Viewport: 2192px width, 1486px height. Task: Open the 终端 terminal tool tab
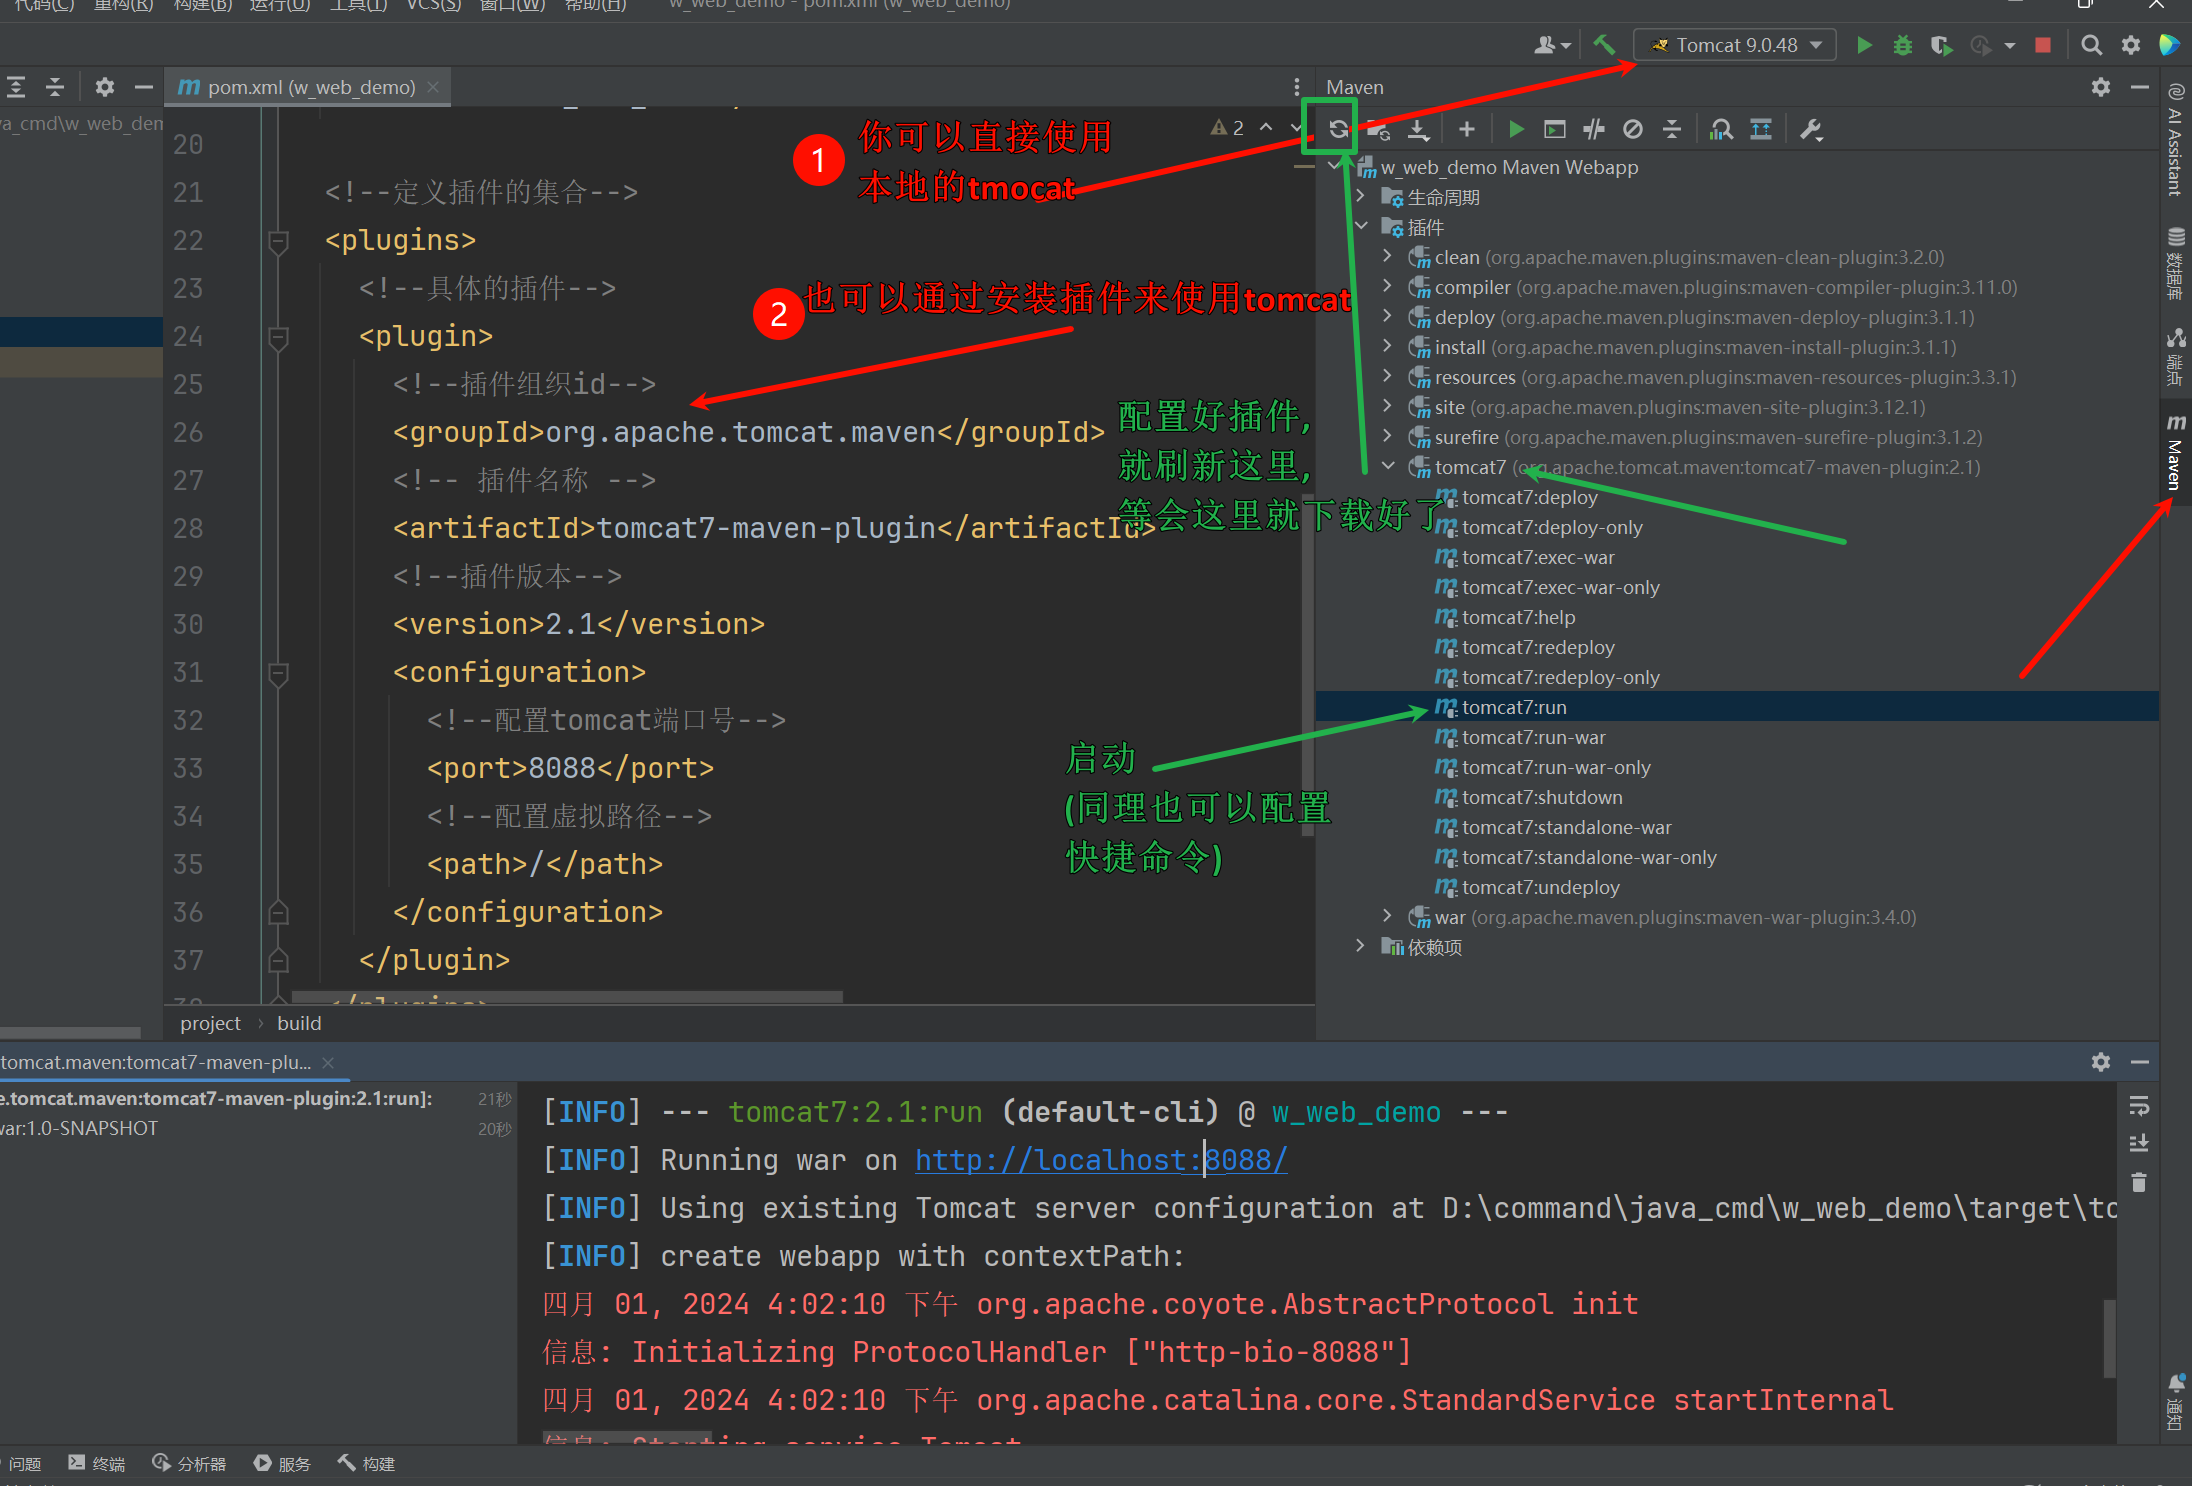point(97,1463)
